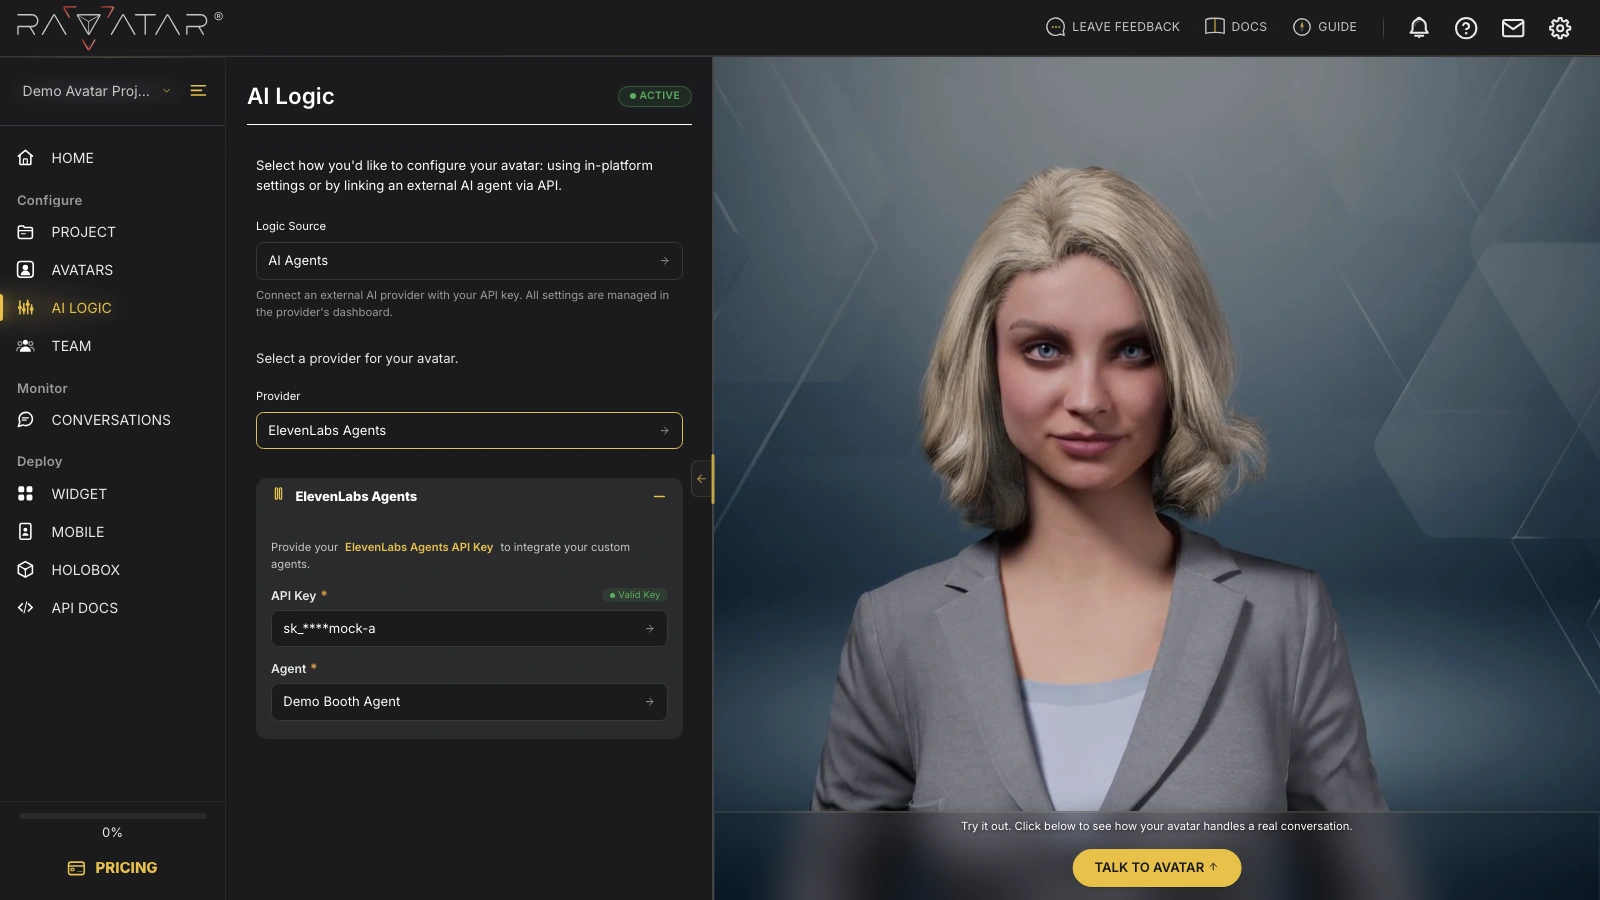Click the API Docs code icon
The width and height of the screenshot is (1600, 900).
pyautogui.click(x=26, y=608)
